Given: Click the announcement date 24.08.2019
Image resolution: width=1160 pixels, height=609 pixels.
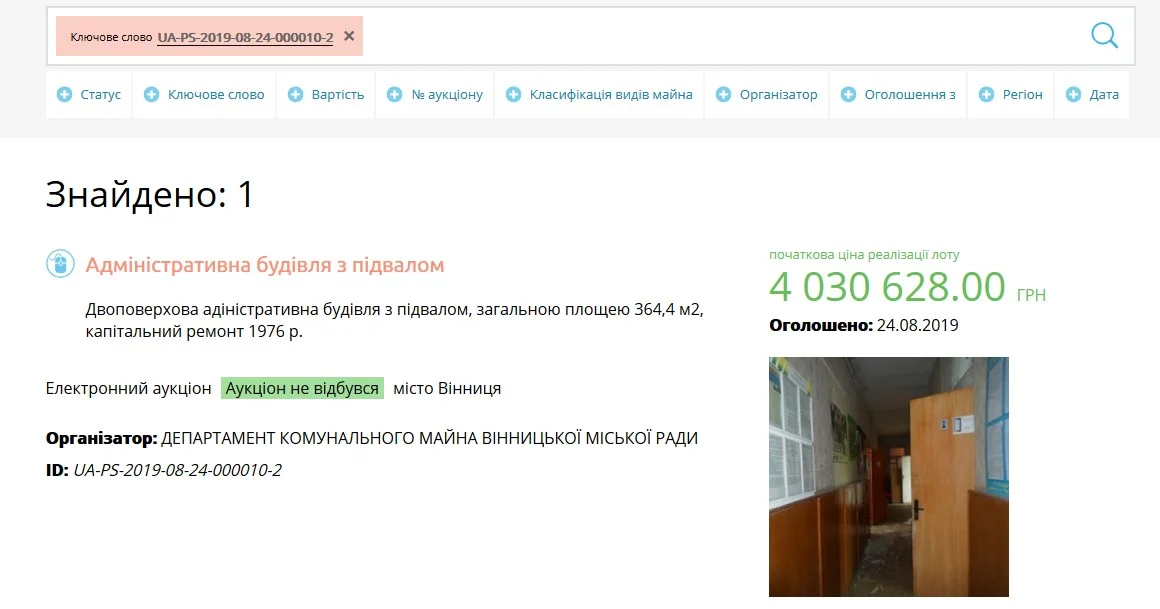Looking at the screenshot, I should [917, 326].
